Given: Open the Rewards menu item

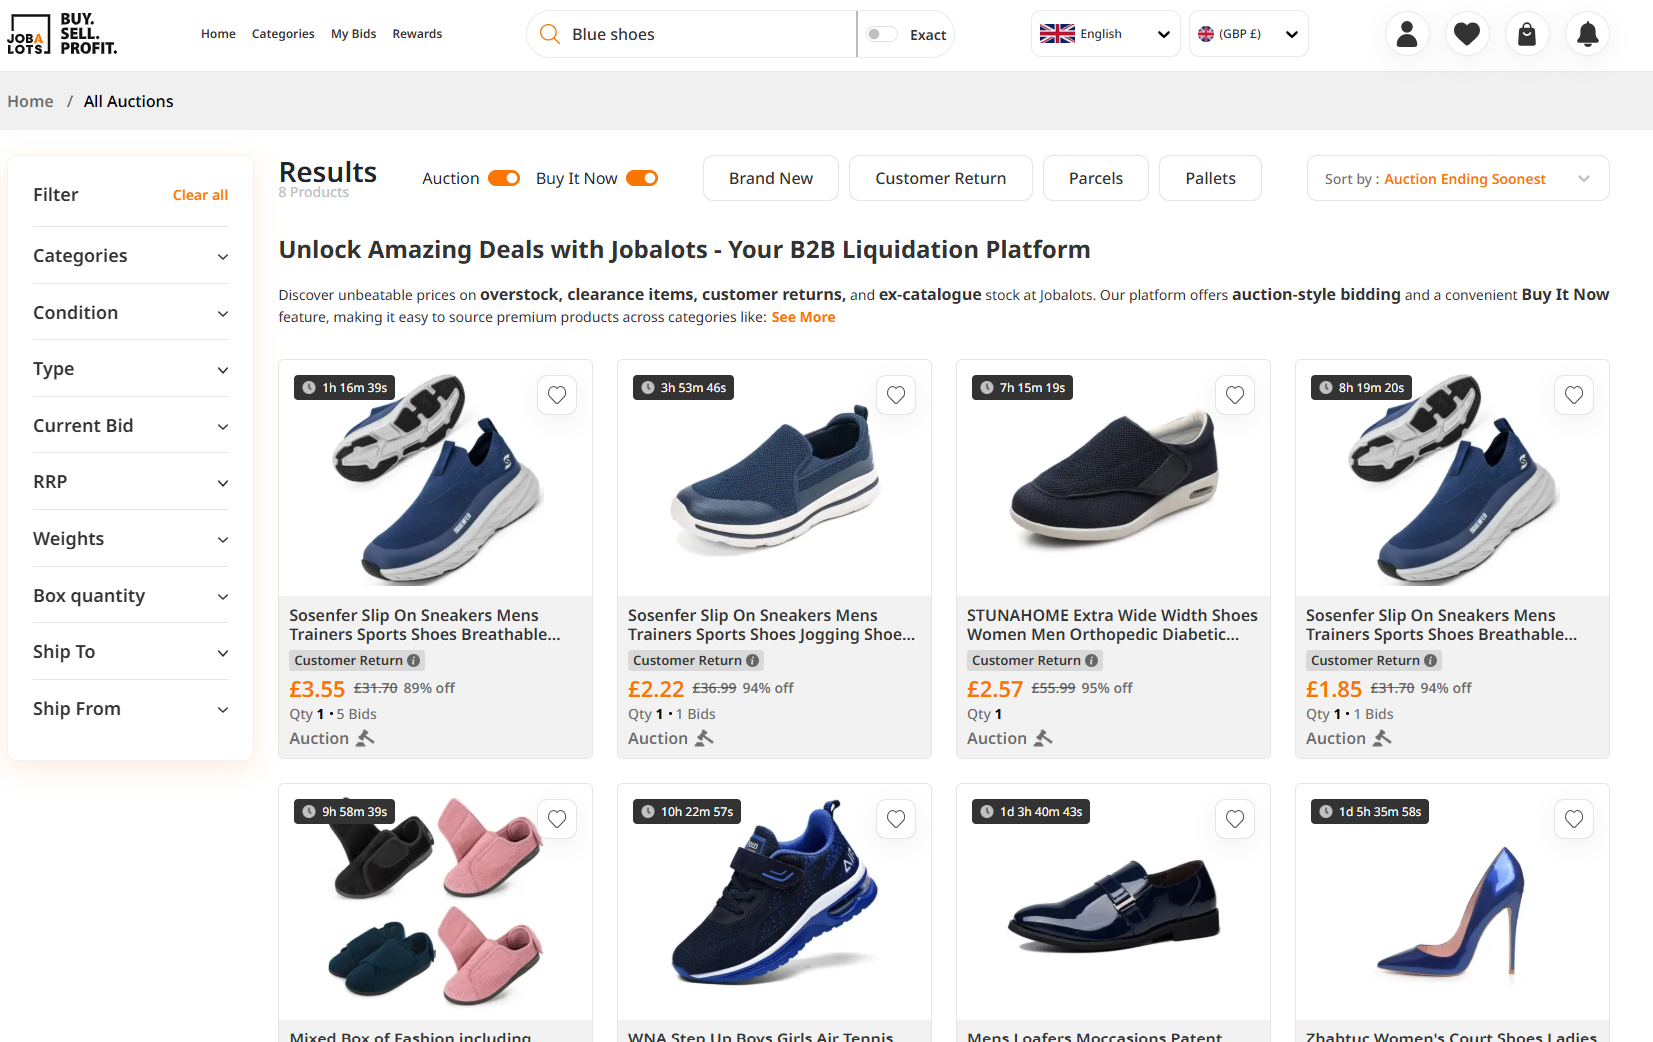Looking at the screenshot, I should pos(417,34).
